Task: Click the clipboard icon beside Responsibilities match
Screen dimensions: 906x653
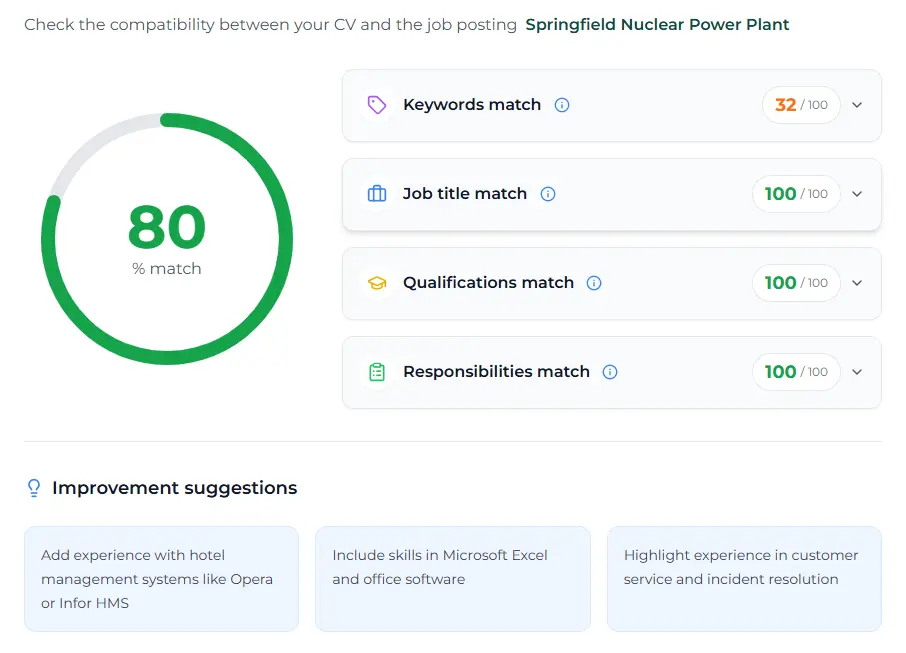Action: coord(376,372)
